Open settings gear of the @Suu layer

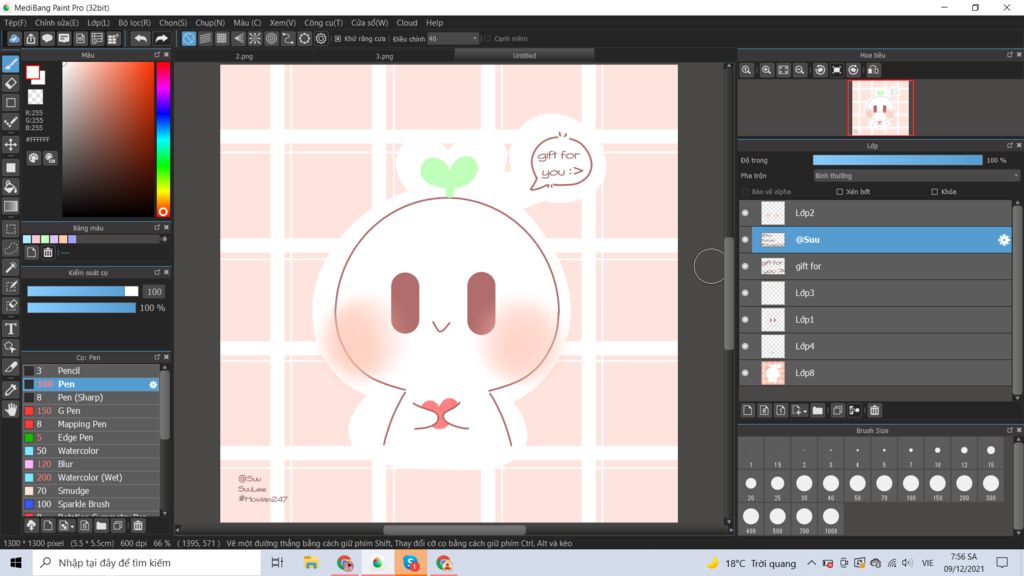(1004, 240)
